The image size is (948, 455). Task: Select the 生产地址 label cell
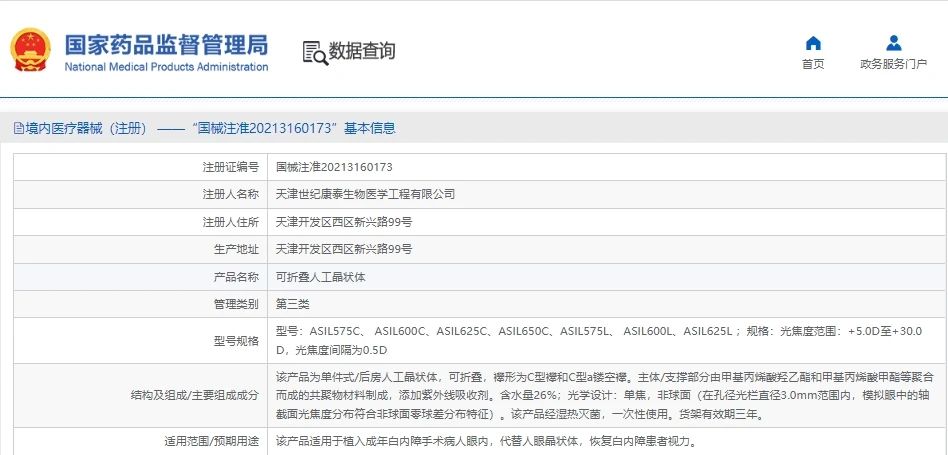(140, 250)
